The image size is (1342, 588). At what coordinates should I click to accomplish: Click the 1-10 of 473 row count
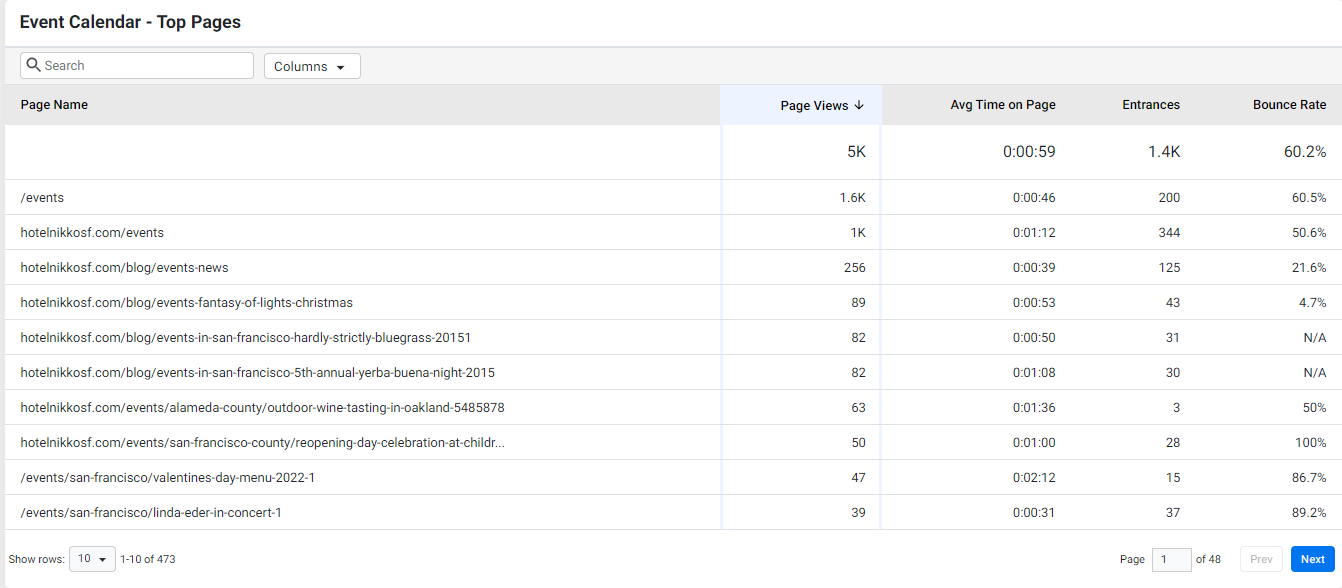pyautogui.click(x=148, y=559)
